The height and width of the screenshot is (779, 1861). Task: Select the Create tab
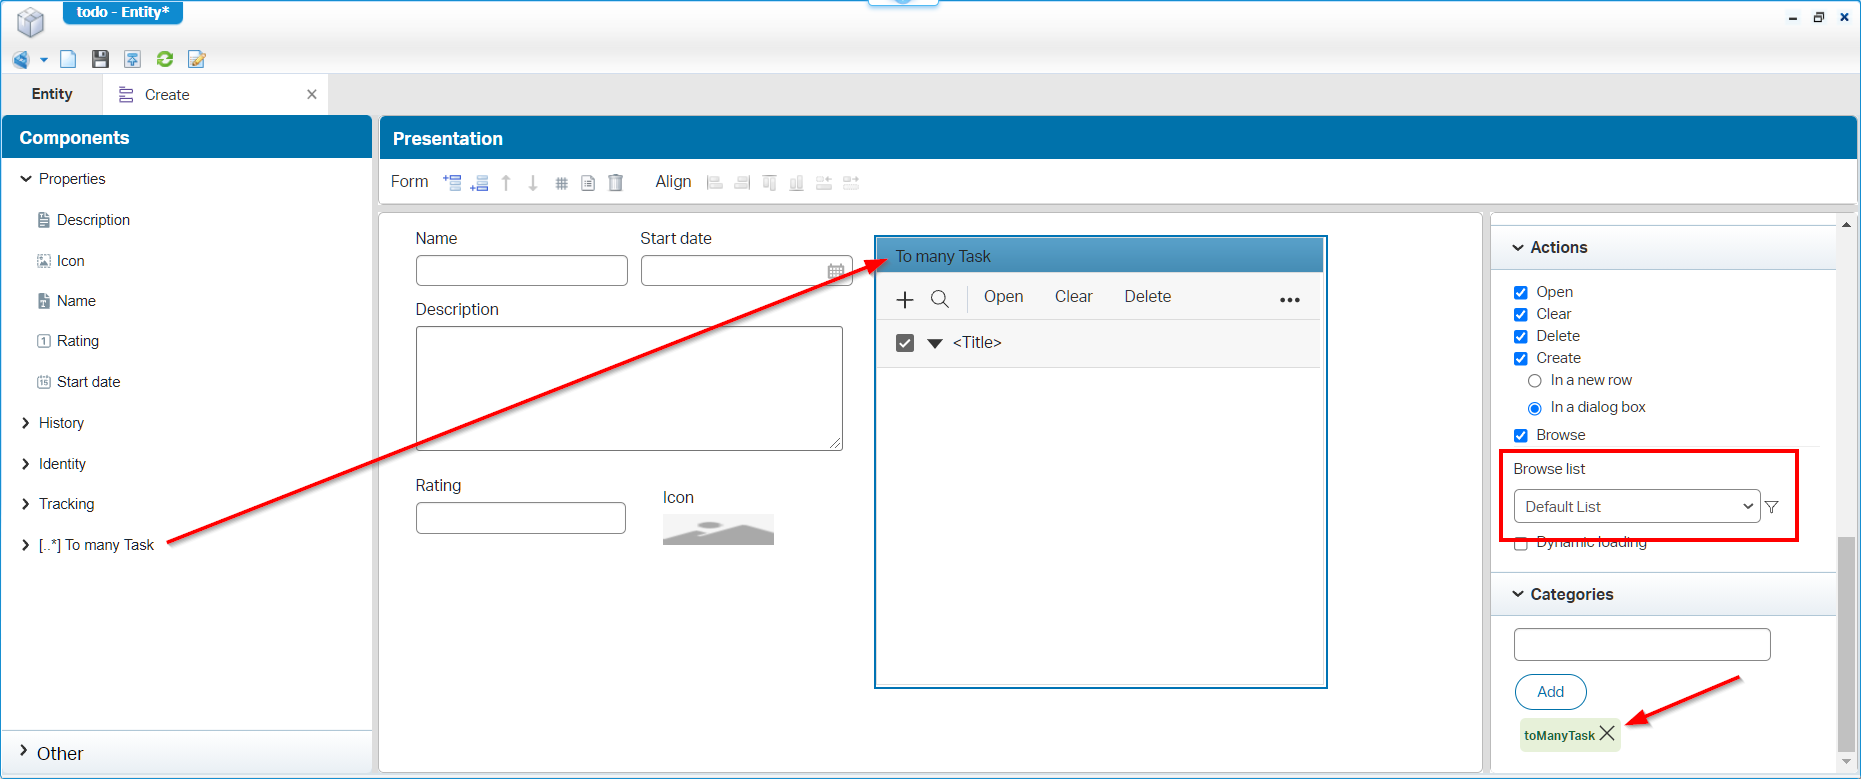pyautogui.click(x=167, y=95)
